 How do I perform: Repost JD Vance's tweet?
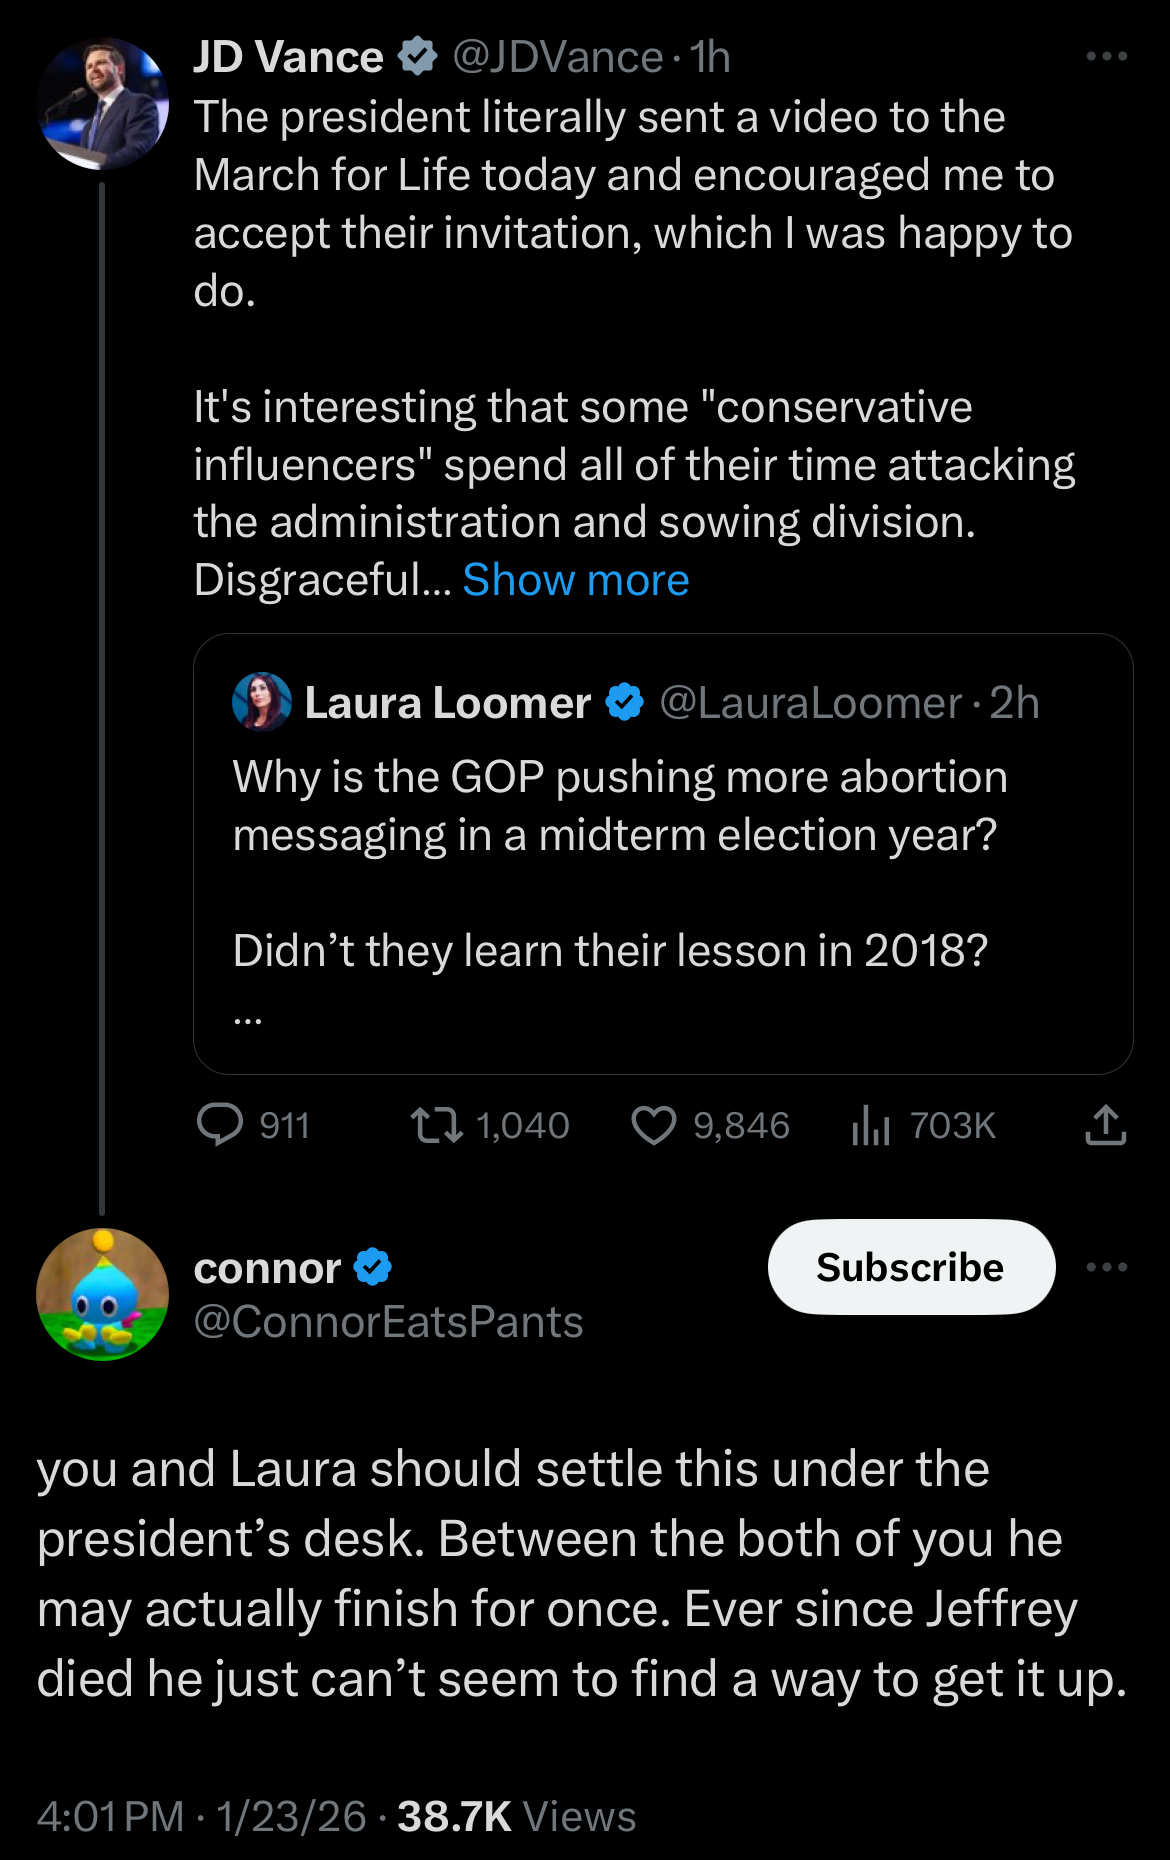click(437, 1125)
